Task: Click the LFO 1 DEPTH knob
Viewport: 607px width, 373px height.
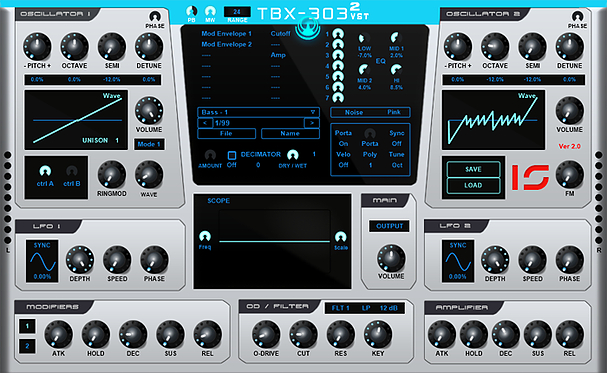Action: 80,260
